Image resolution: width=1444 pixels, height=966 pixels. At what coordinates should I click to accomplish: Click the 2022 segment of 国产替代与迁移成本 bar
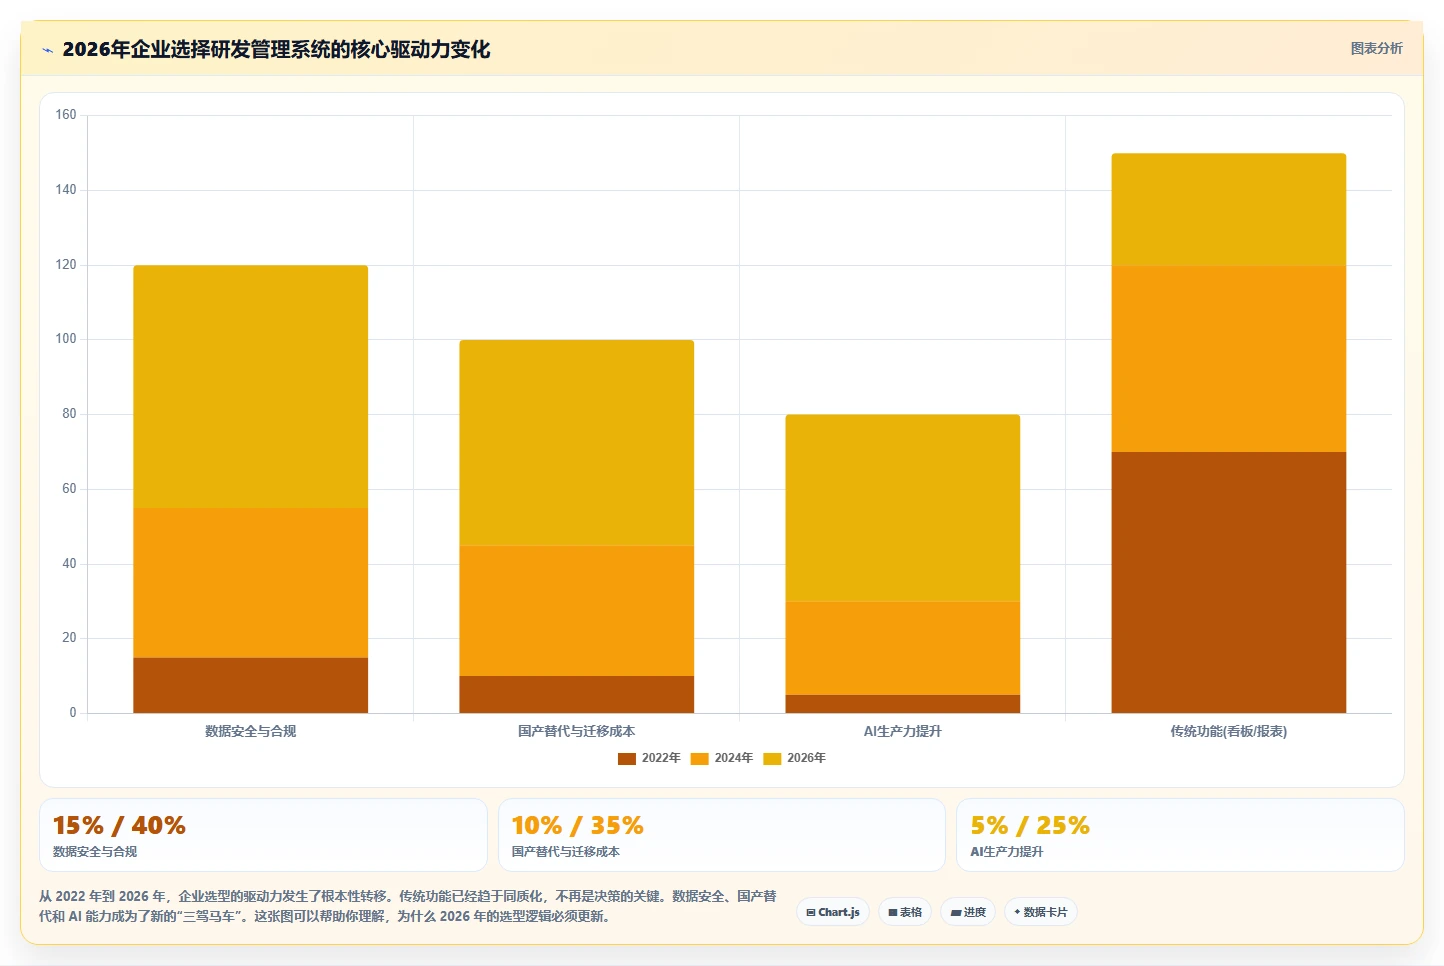tap(577, 694)
